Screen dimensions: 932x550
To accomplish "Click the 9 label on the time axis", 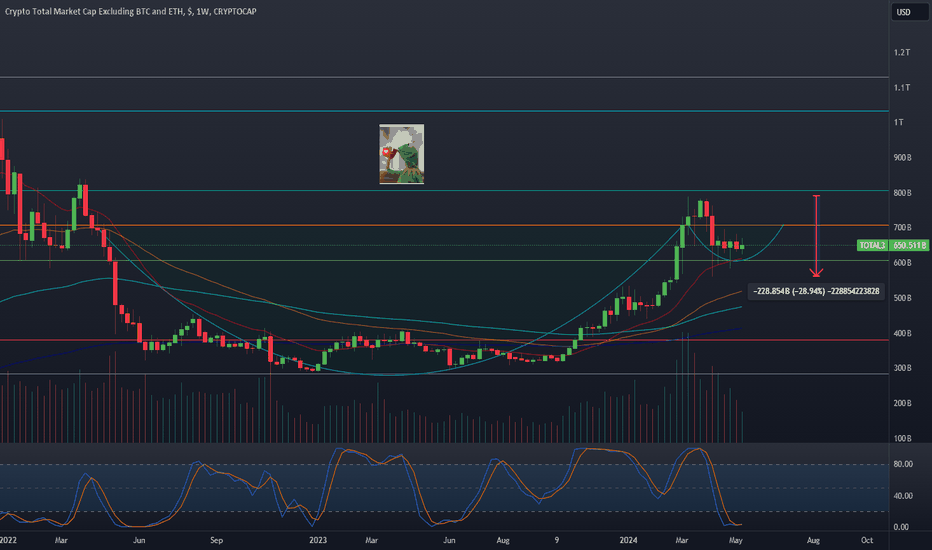I will coord(557,540).
